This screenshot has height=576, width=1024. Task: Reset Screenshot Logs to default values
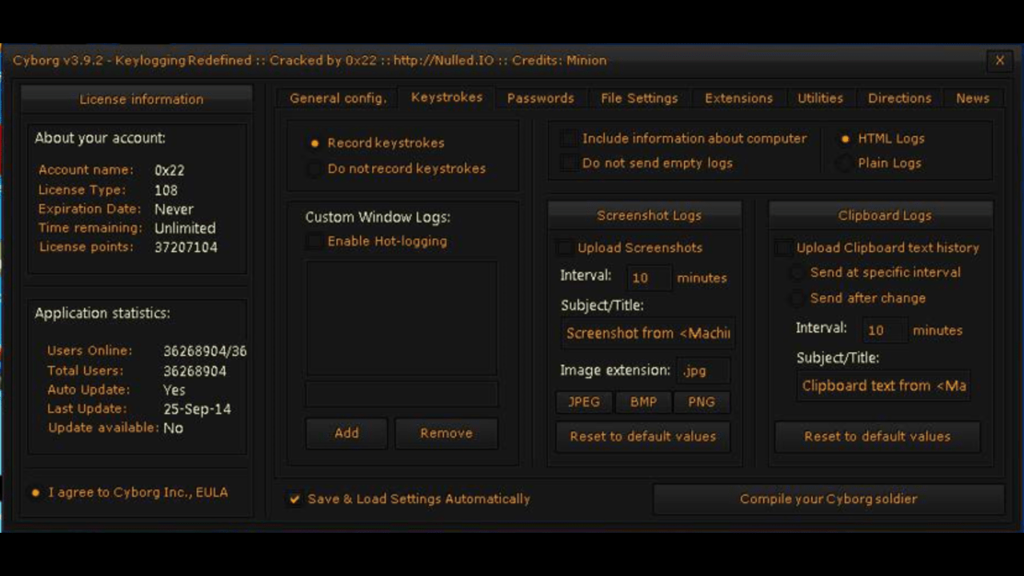pyautogui.click(x=643, y=436)
